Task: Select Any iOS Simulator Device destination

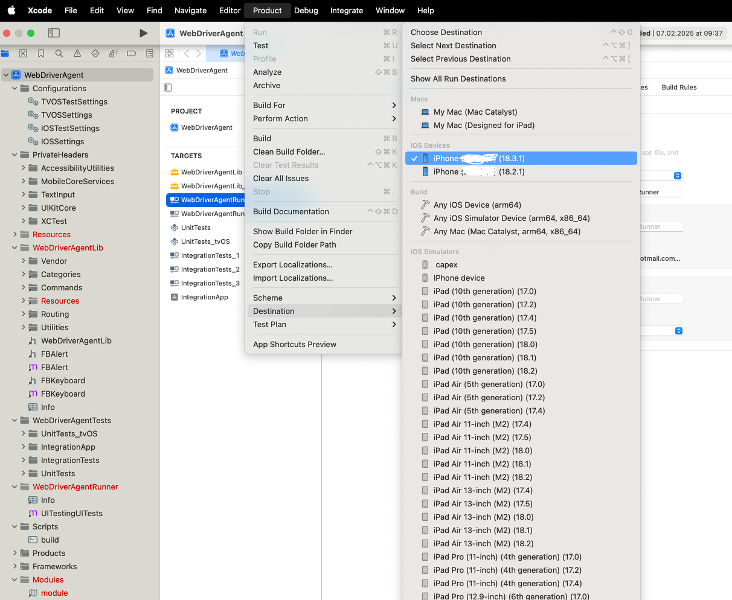Action: click(521, 218)
